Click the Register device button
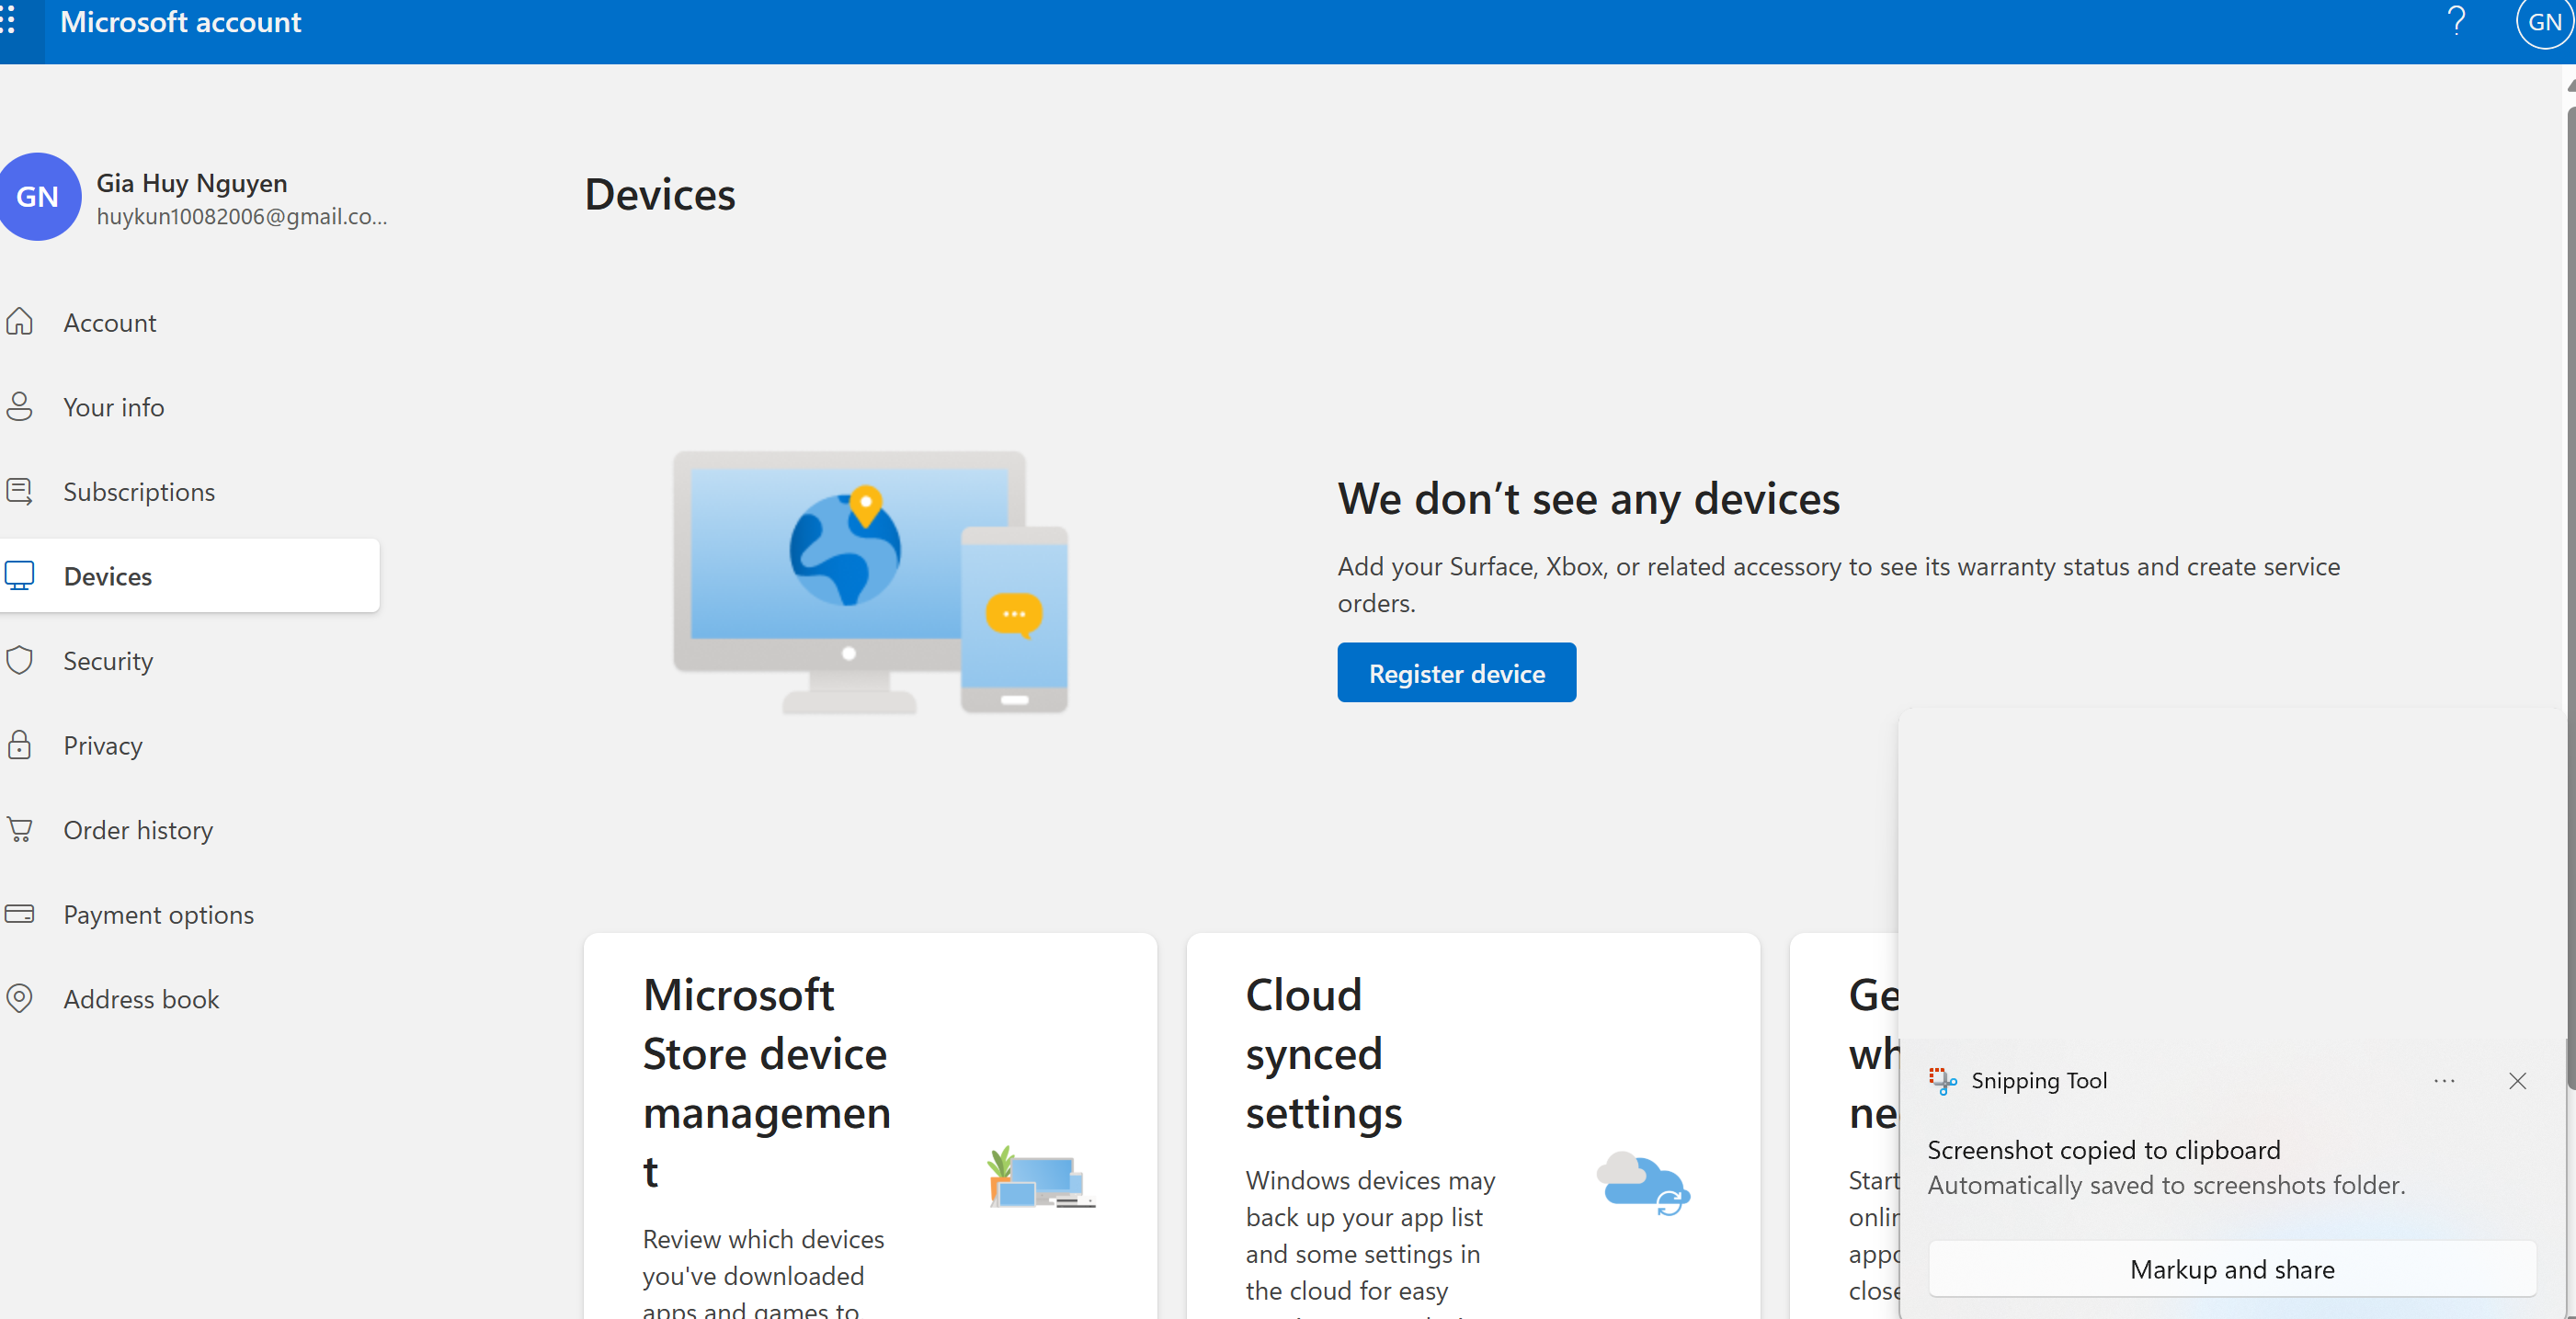Screen dimensions: 2576x1319 (x=1455, y=672)
